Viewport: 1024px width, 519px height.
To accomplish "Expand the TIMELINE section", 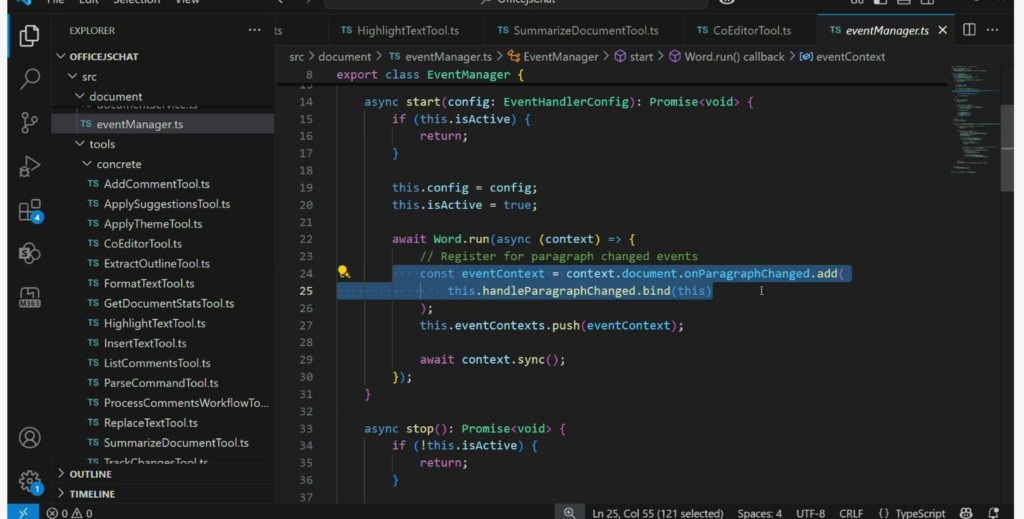I will tap(91, 494).
